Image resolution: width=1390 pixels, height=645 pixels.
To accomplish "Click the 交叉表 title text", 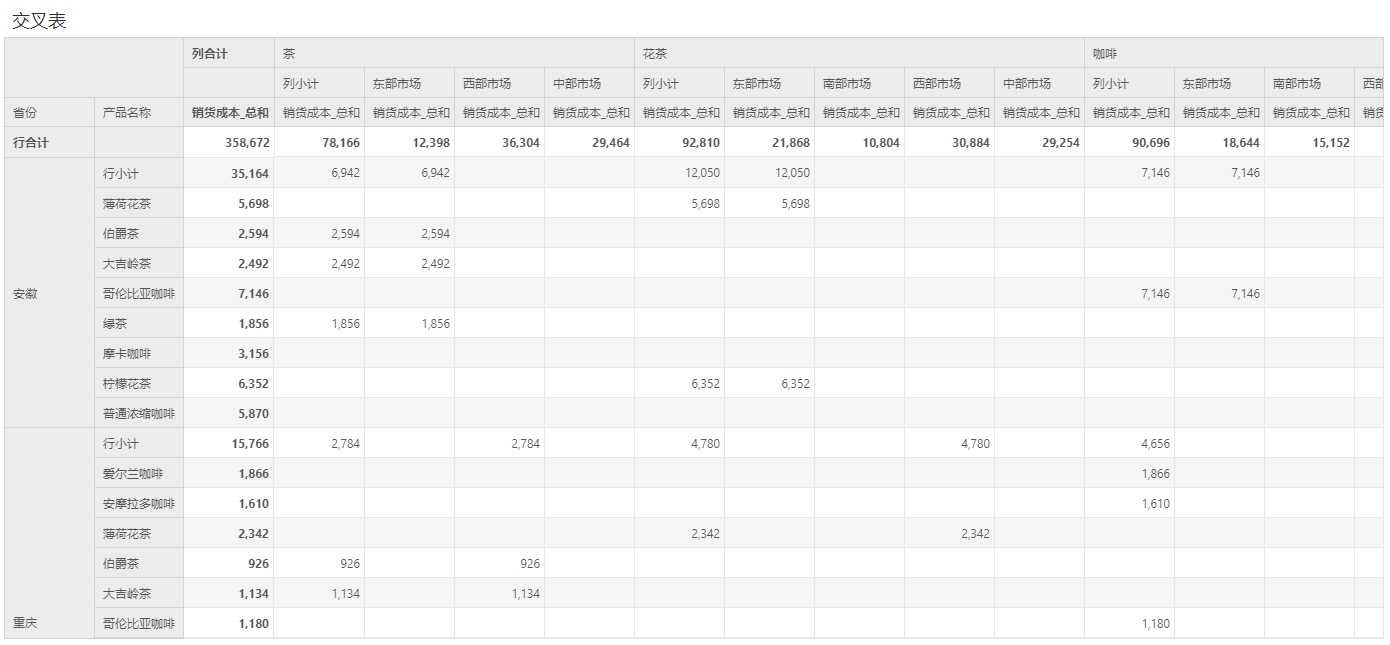I will [39, 21].
